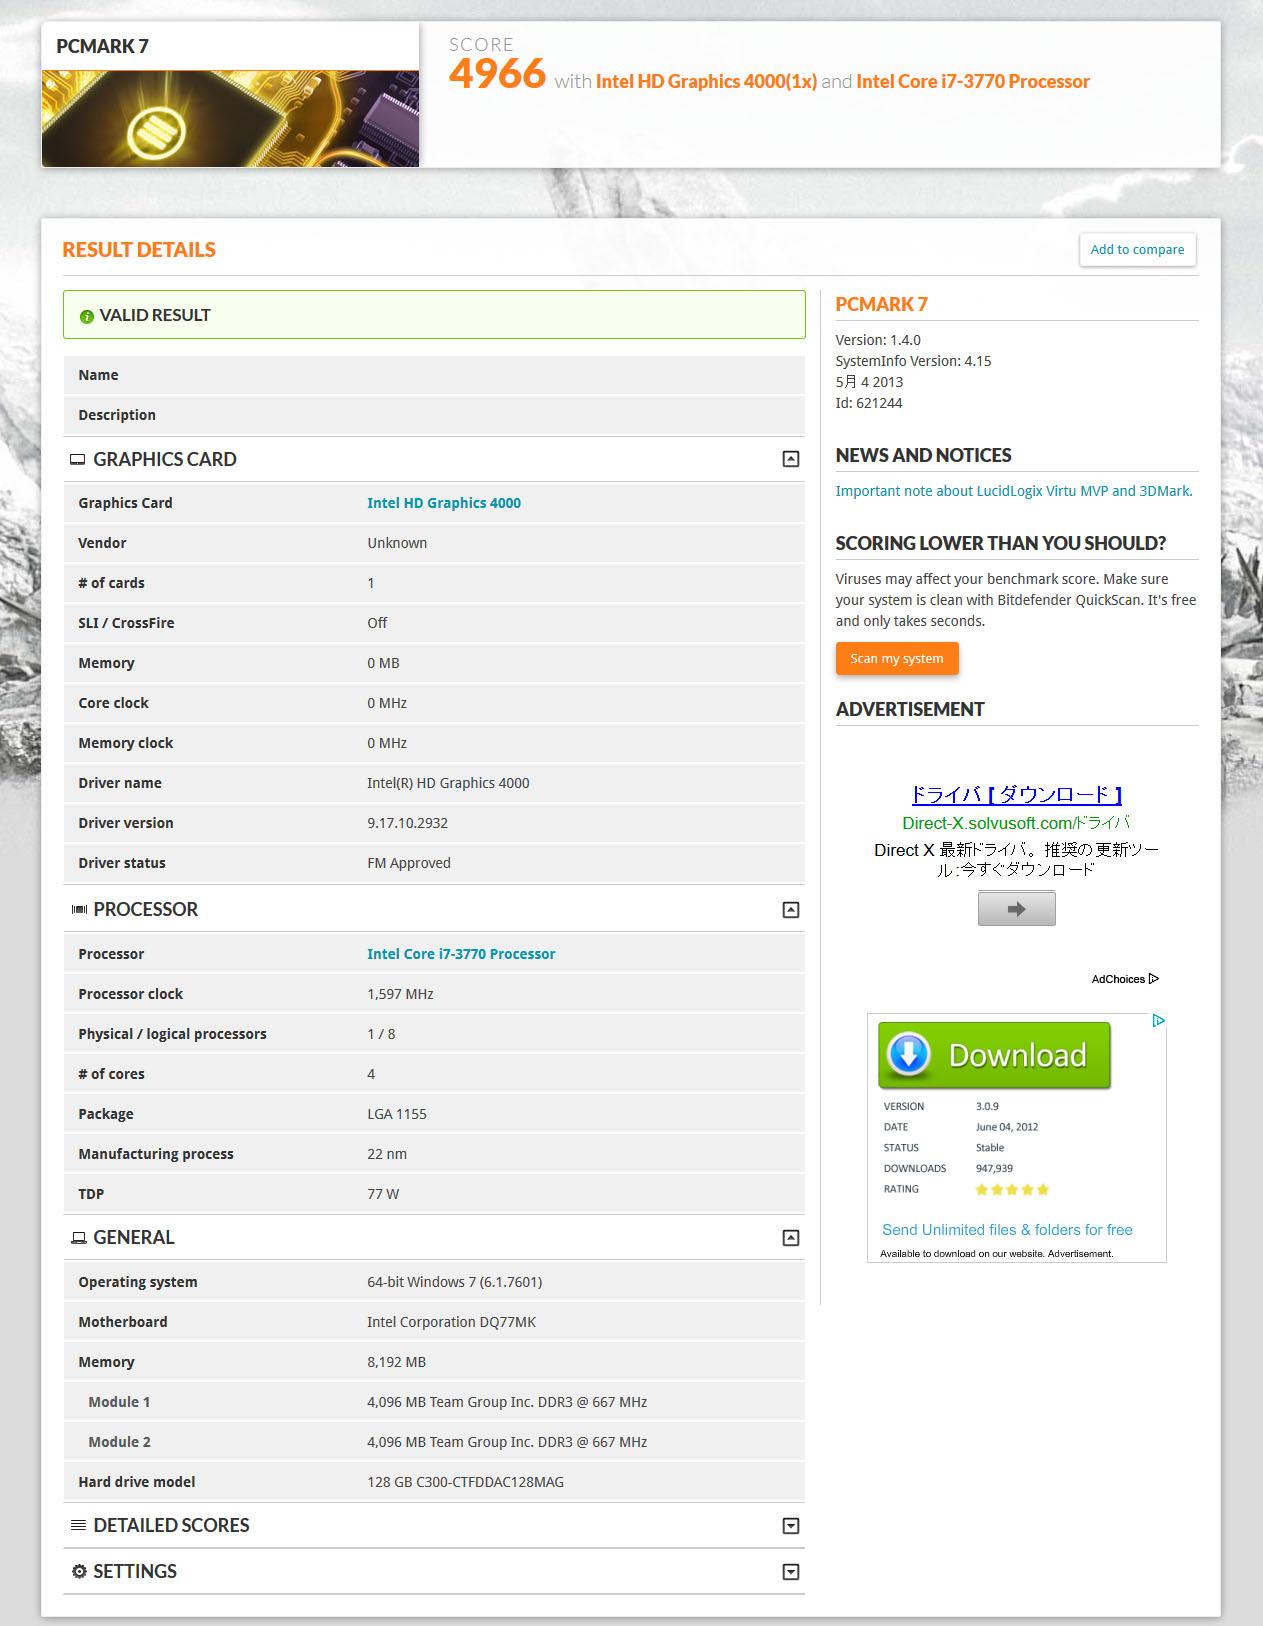
Task: Click Intel Core i7-3770 Processor in score header
Action: (x=973, y=82)
